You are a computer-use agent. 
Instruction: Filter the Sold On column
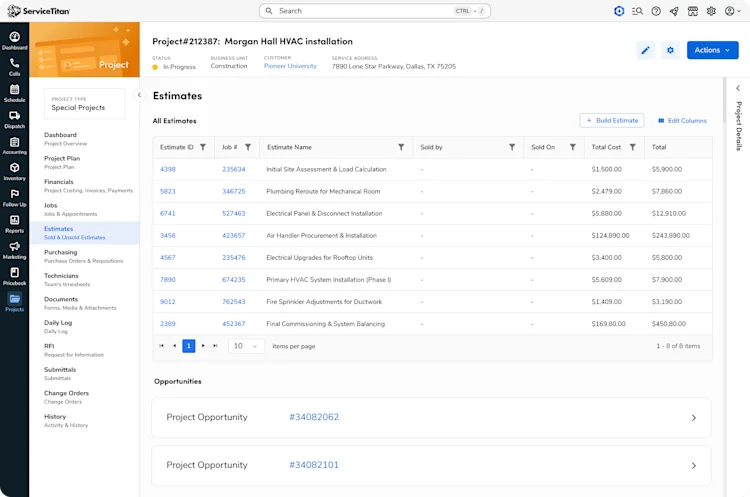coord(573,147)
